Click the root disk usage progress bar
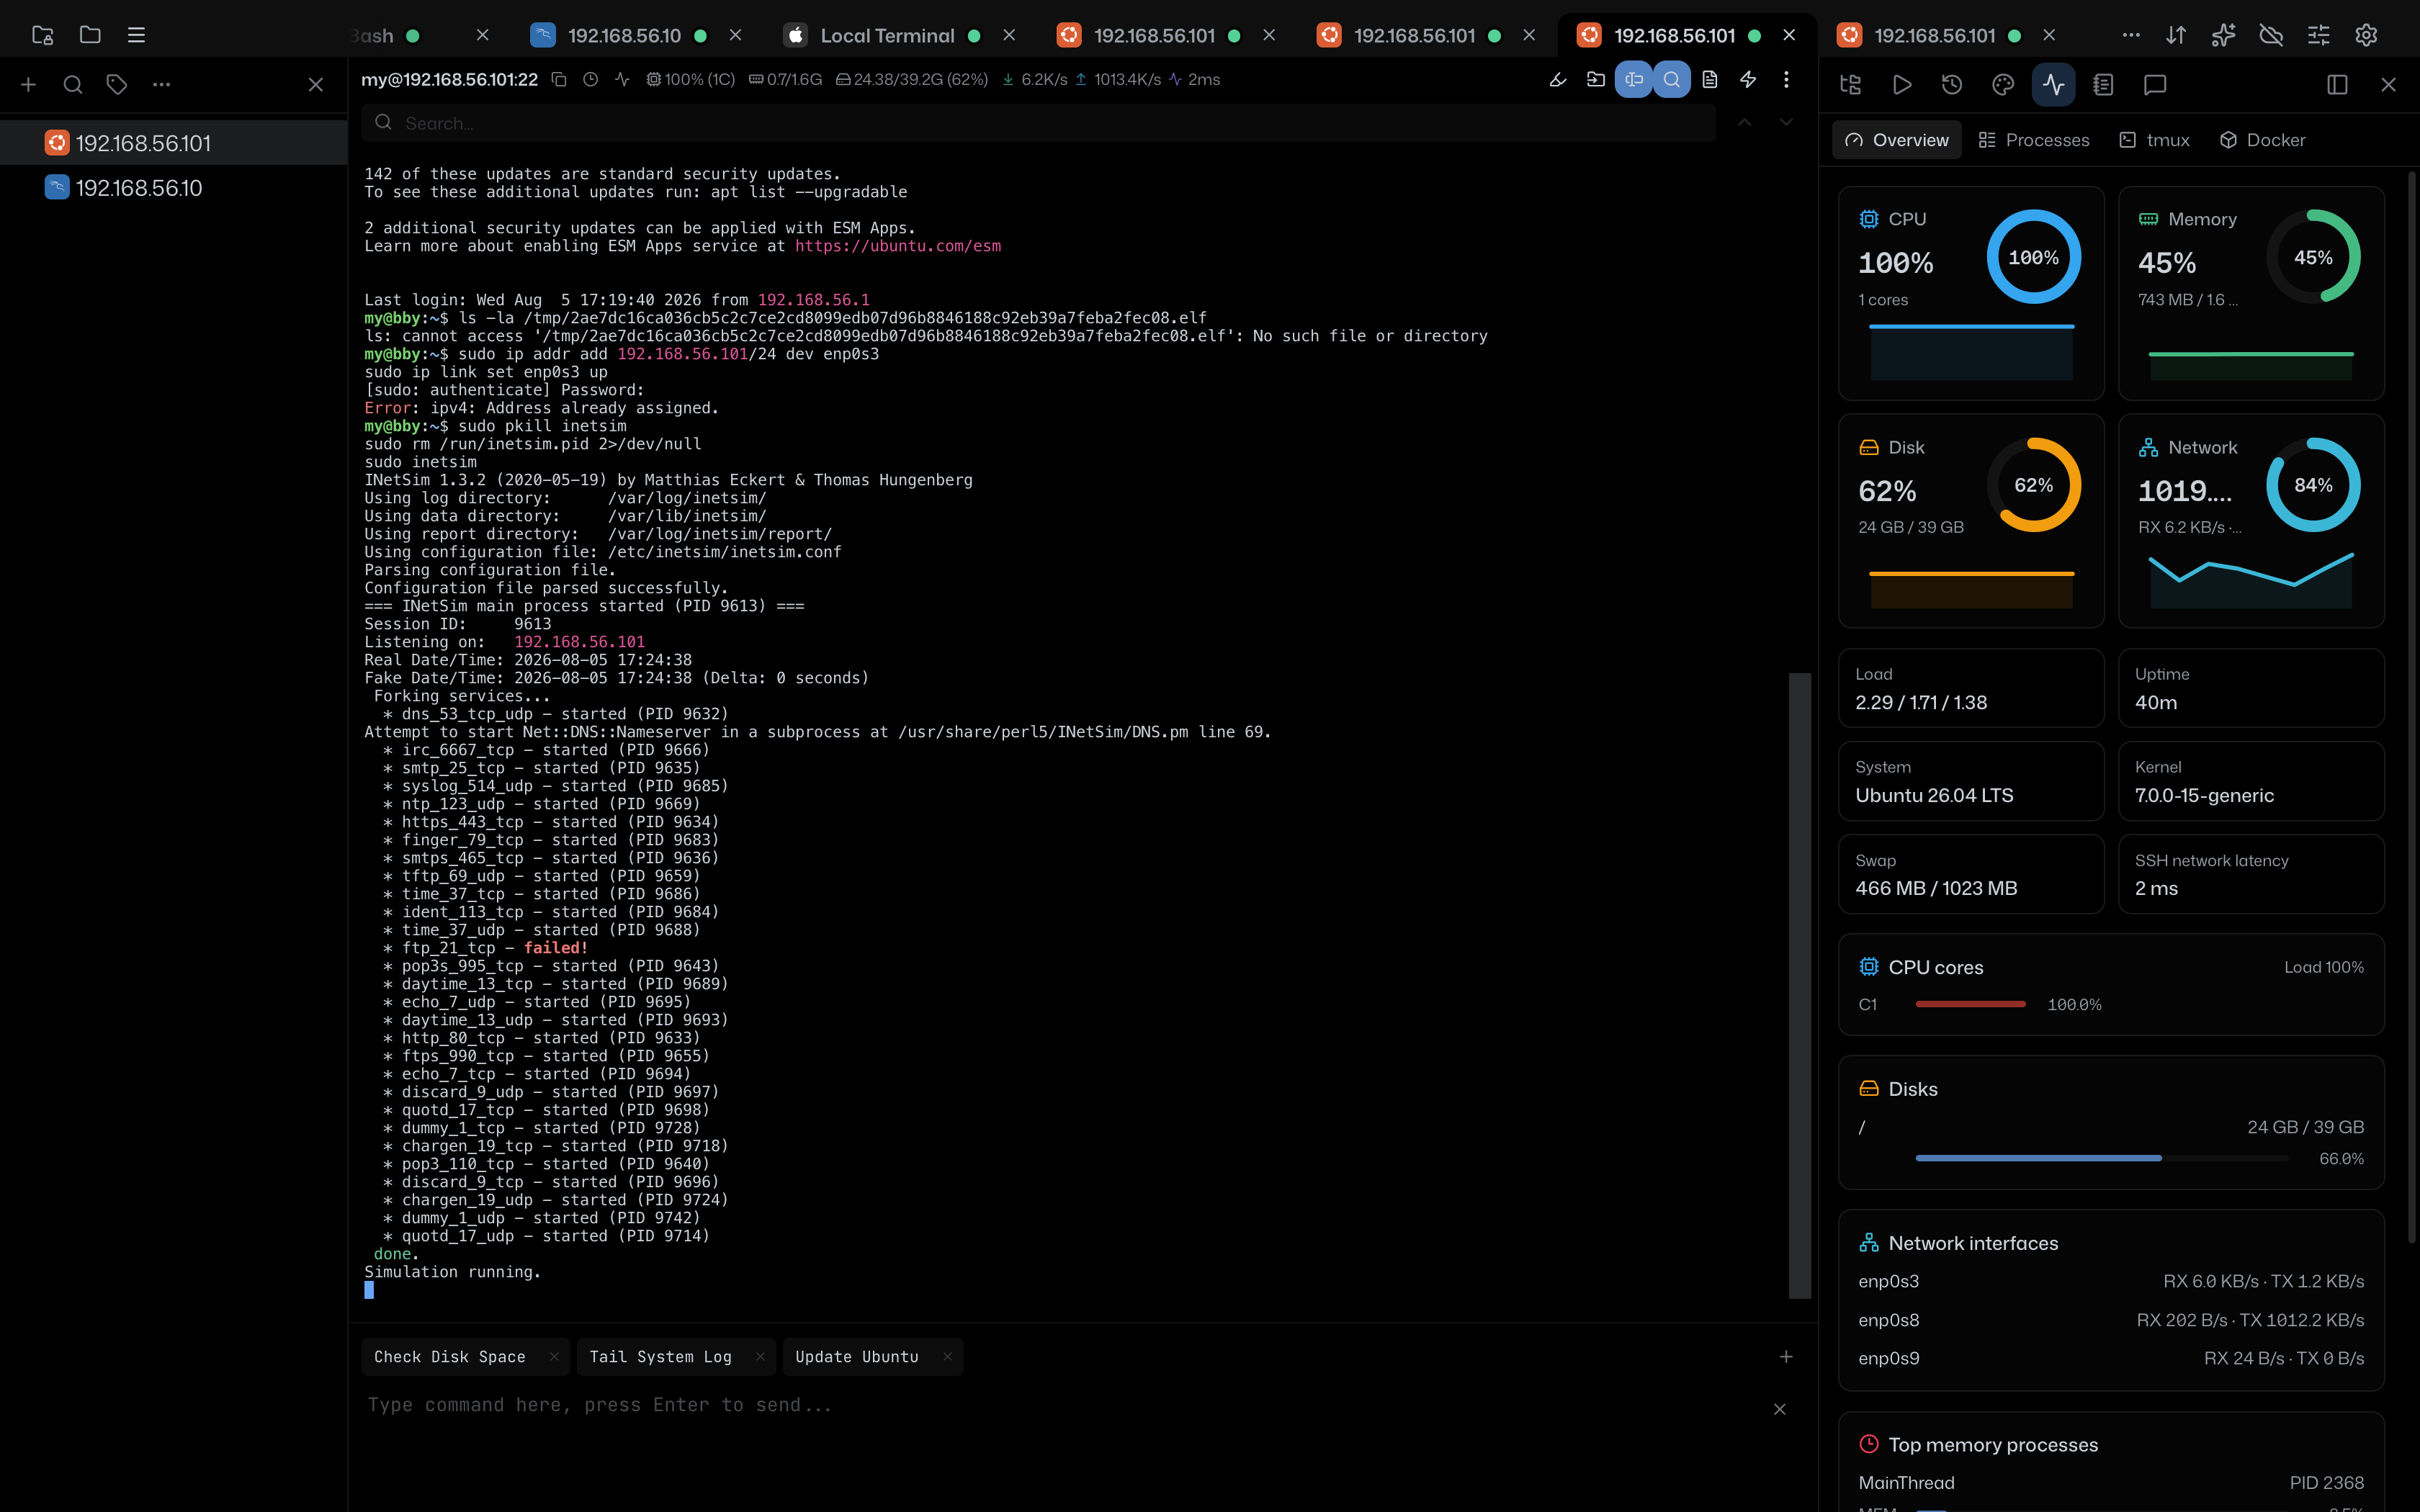Screen dimensions: 2420x1512 (2102, 1158)
